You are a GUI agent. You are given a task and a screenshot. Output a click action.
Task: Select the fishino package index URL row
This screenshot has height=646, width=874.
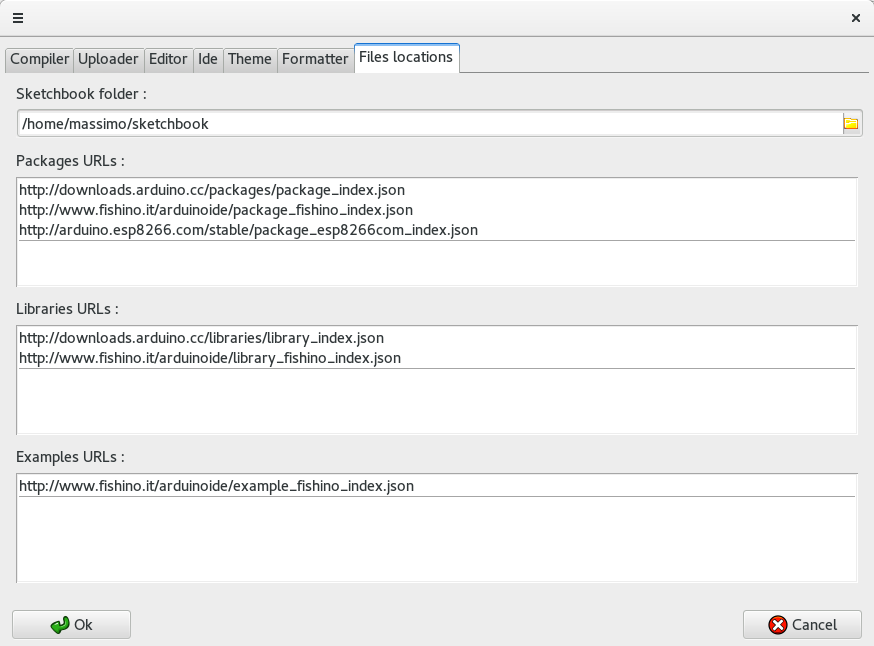click(x=216, y=210)
